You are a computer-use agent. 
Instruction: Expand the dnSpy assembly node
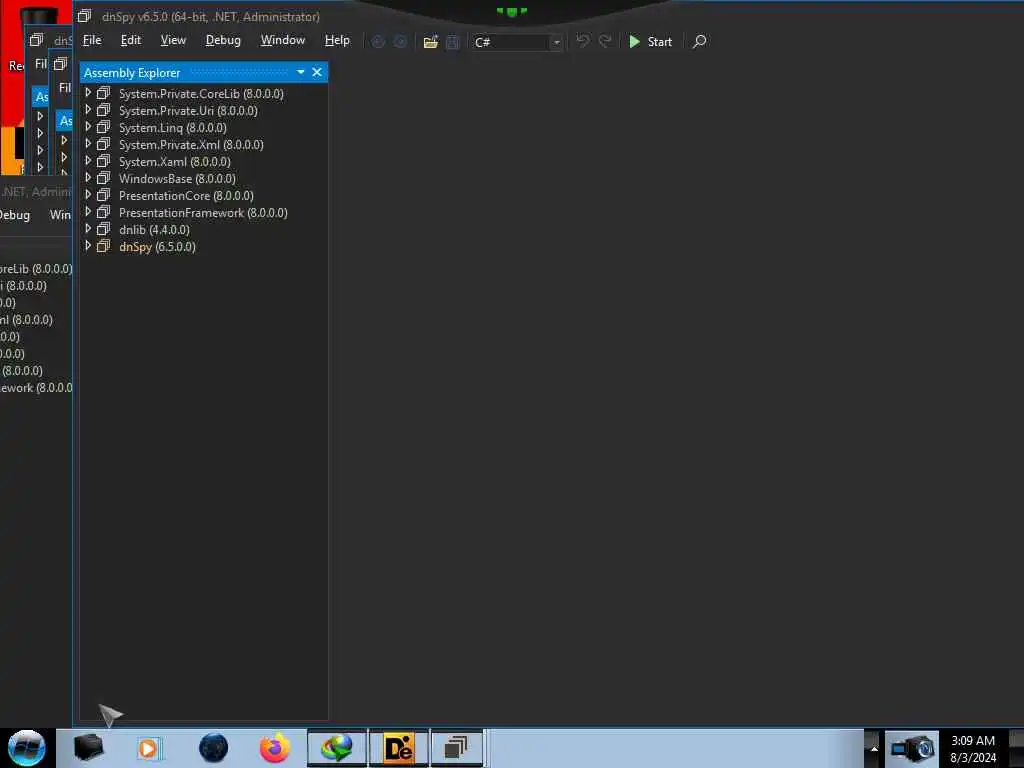pyautogui.click(x=88, y=246)
